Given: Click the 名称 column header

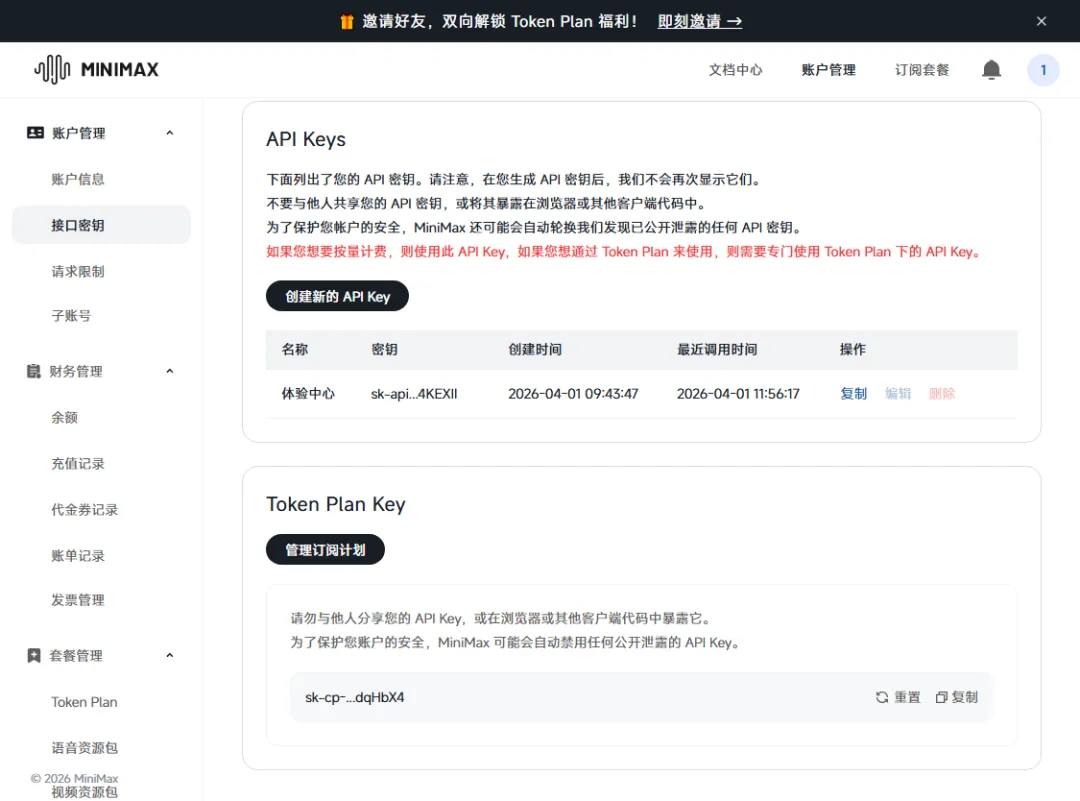Looking at the screenshot, I should 295,349.
